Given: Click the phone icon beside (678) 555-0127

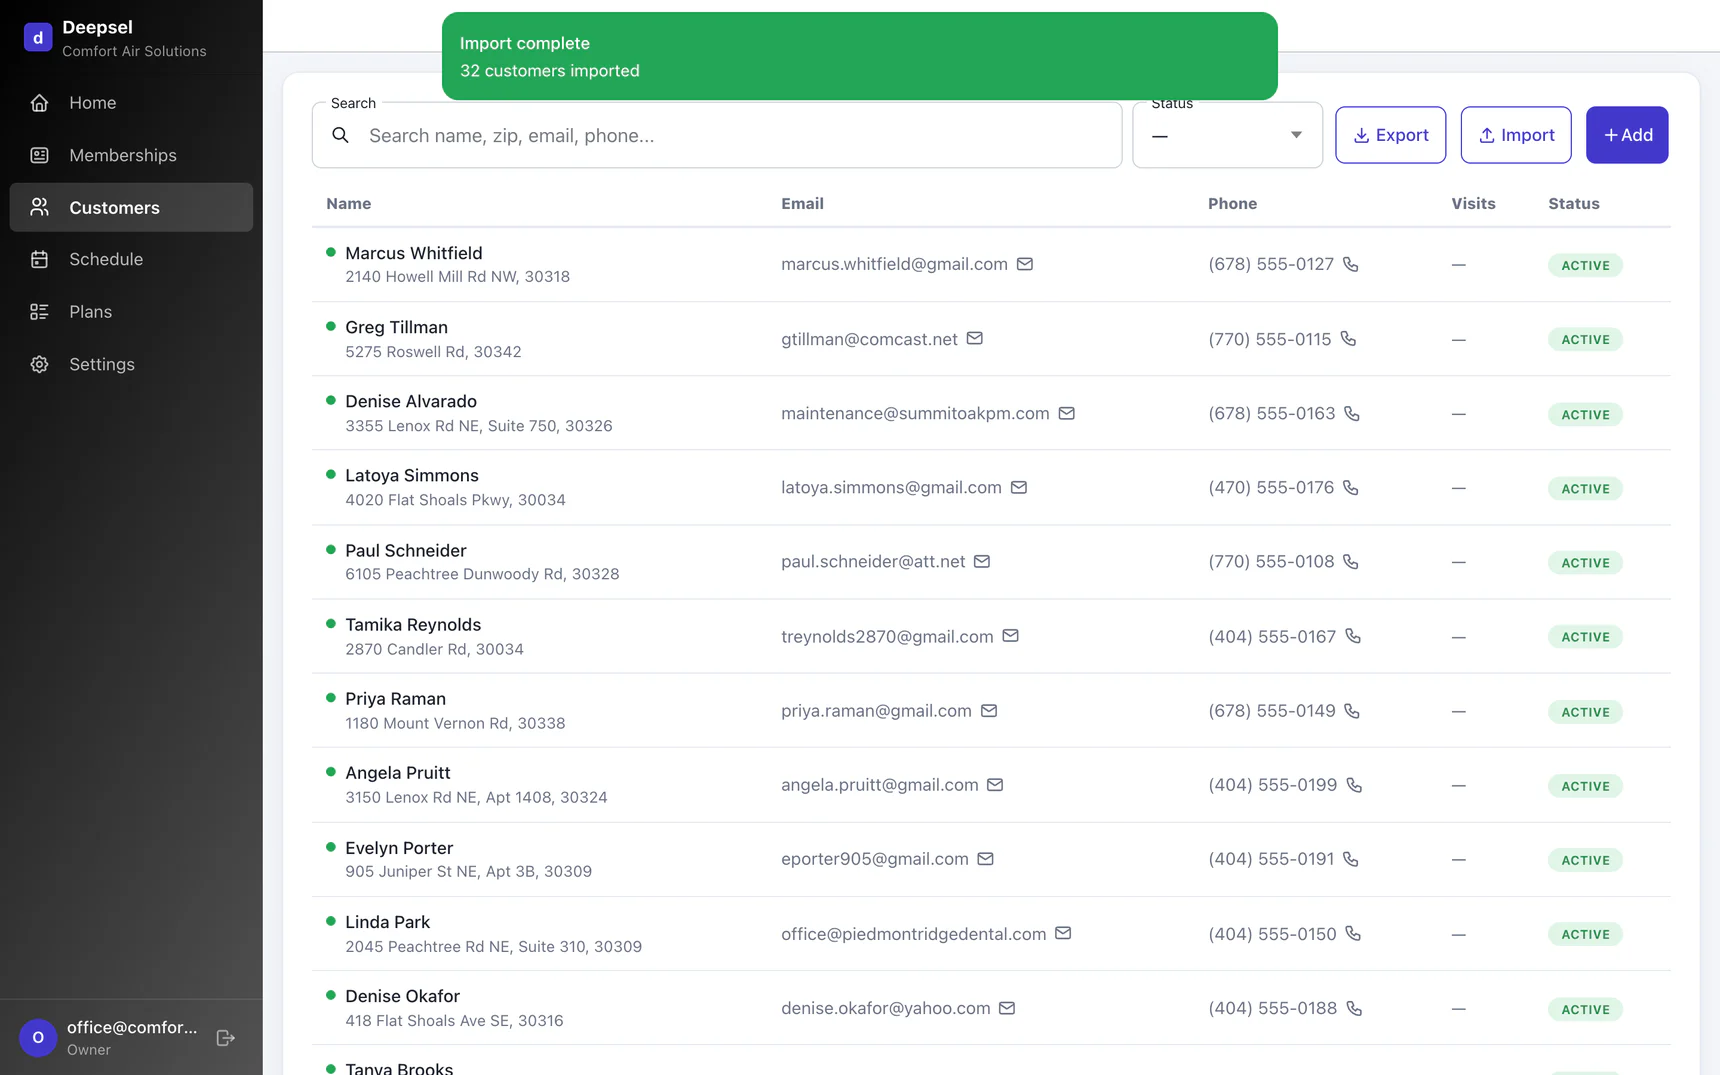Looking at the screenshot, I should pos(1350,264).
